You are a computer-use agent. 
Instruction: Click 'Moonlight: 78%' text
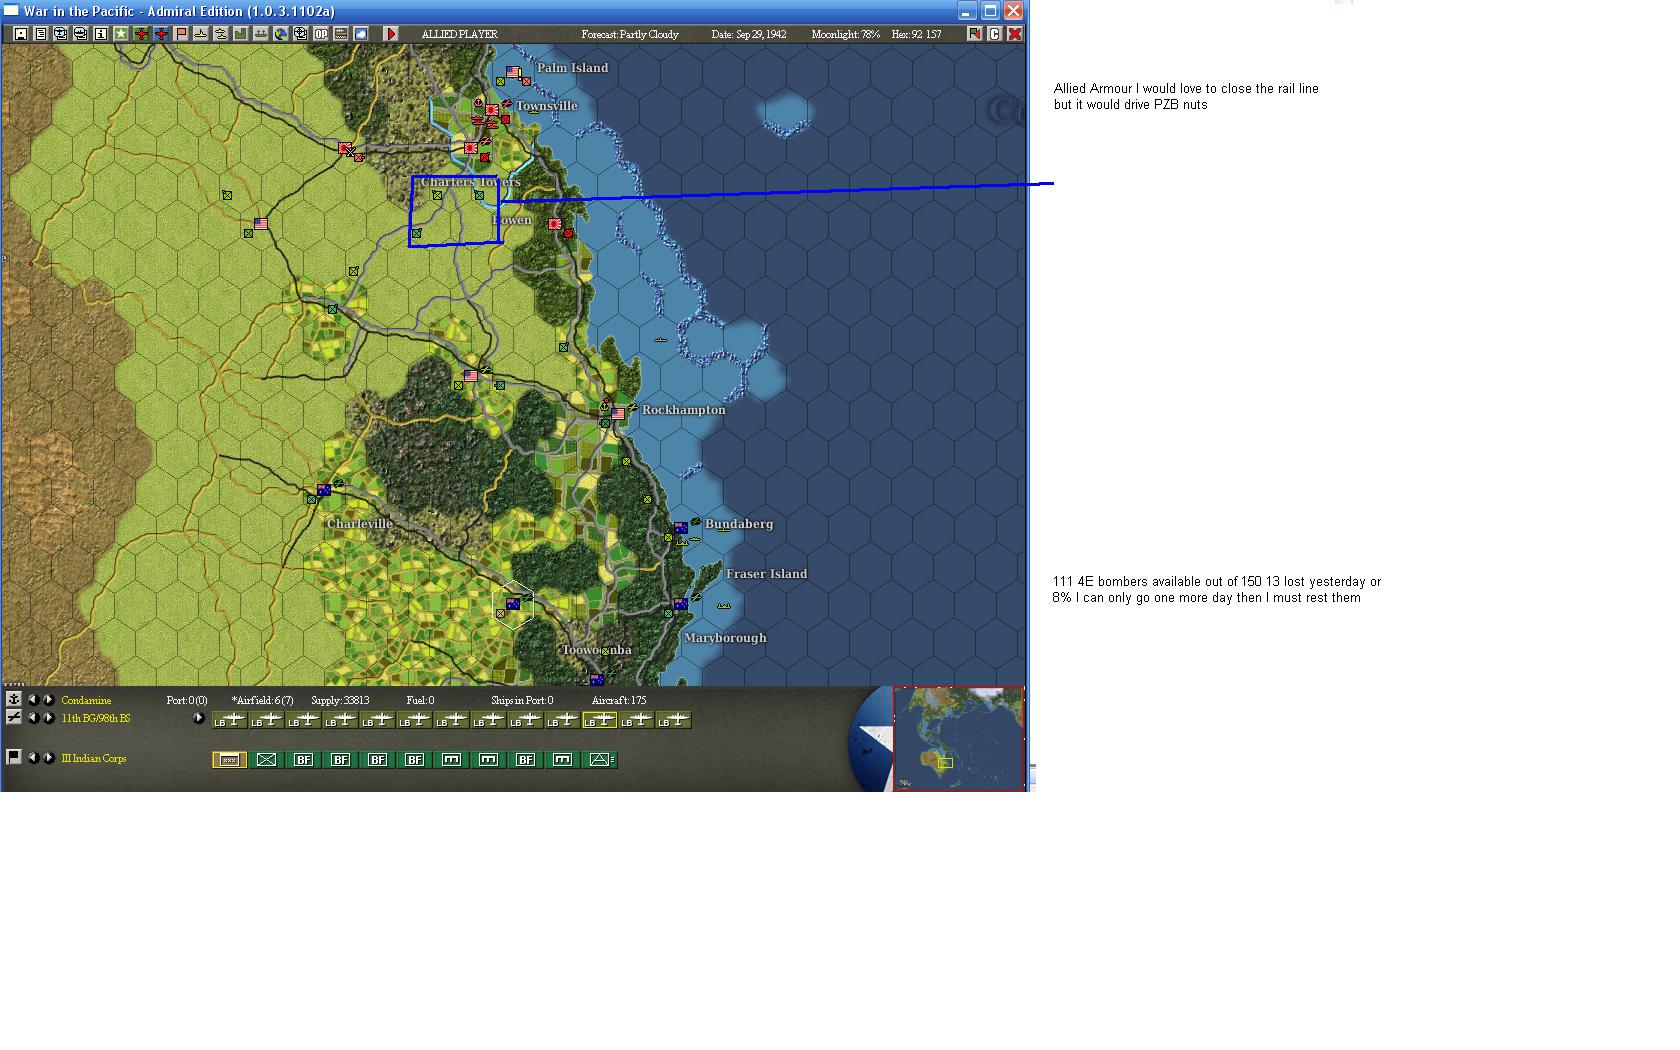click(x=846, y=34)
